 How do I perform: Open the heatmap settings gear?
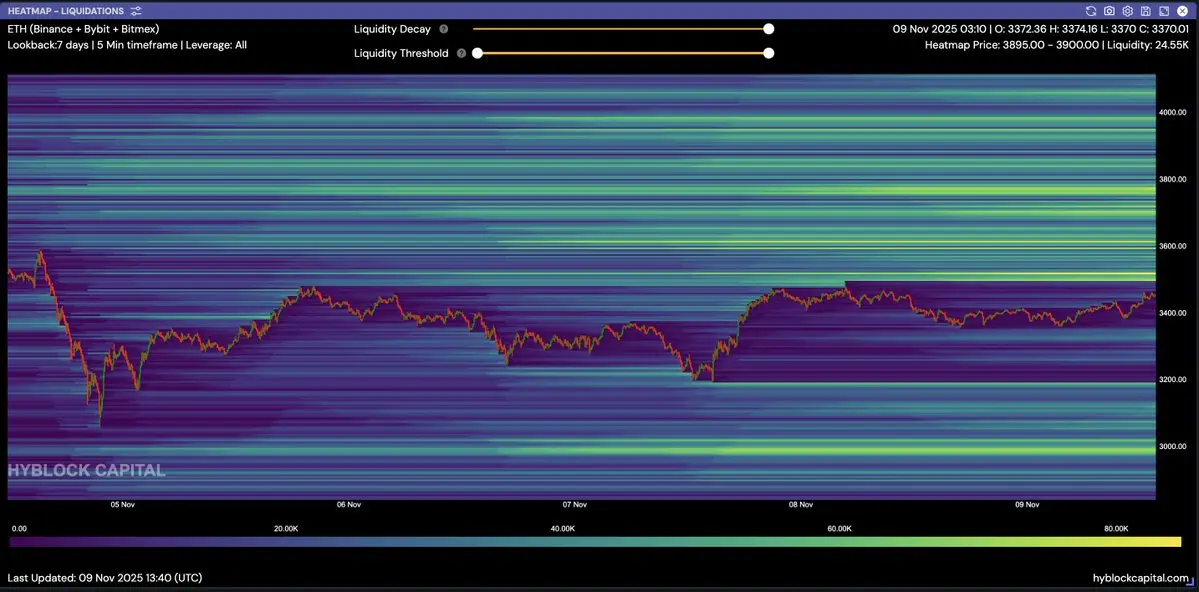click(1127, 11)
